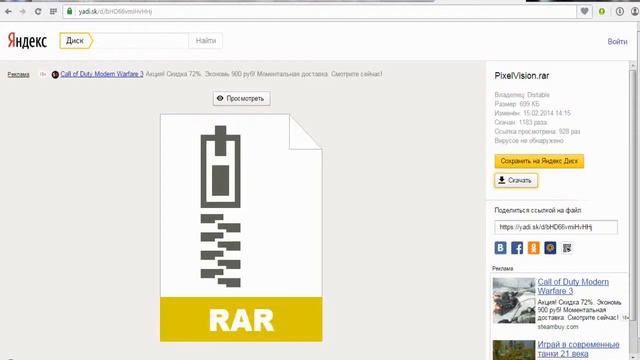
Task: Select the share link input field
Action: tap(556, 227)
